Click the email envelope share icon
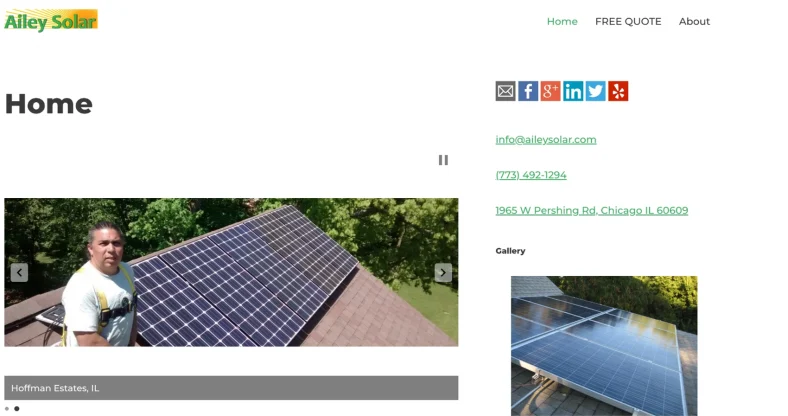 [x=505, y=91]
